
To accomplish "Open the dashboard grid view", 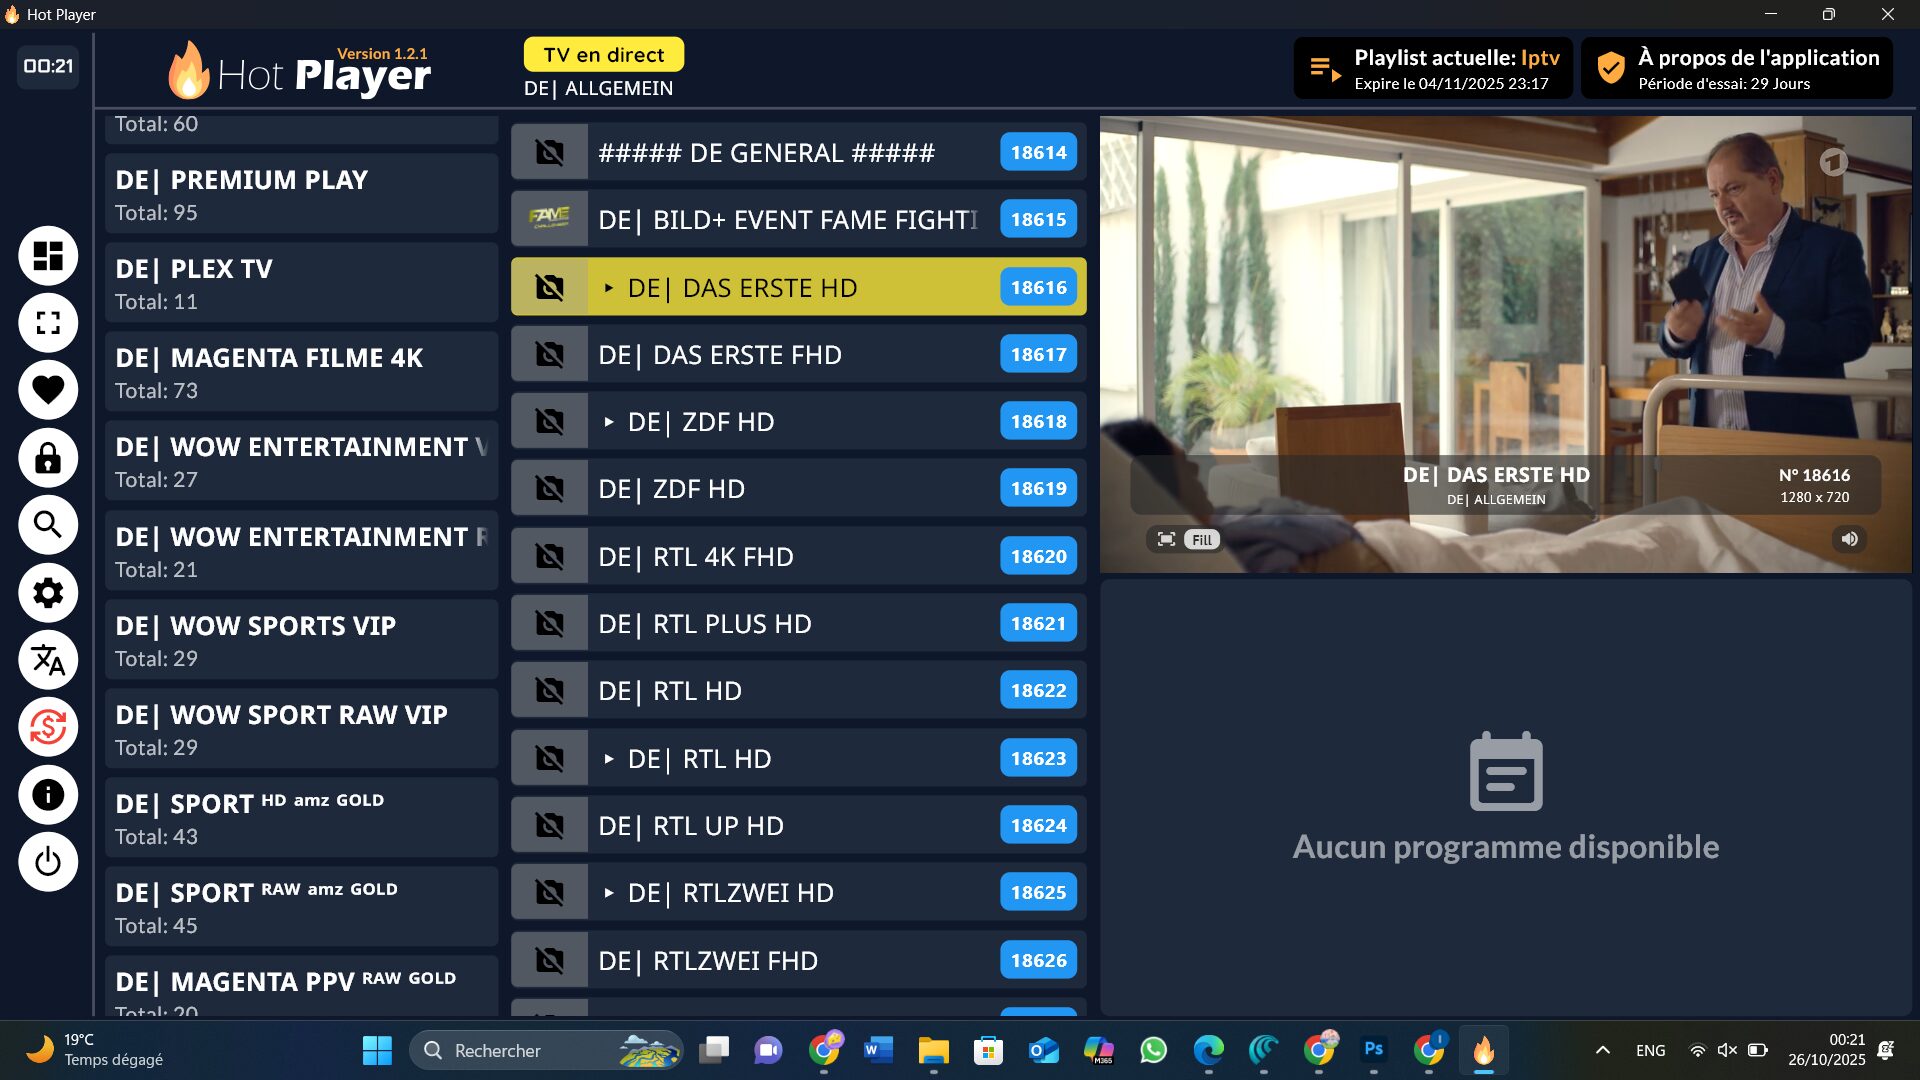I will (47, 256).
